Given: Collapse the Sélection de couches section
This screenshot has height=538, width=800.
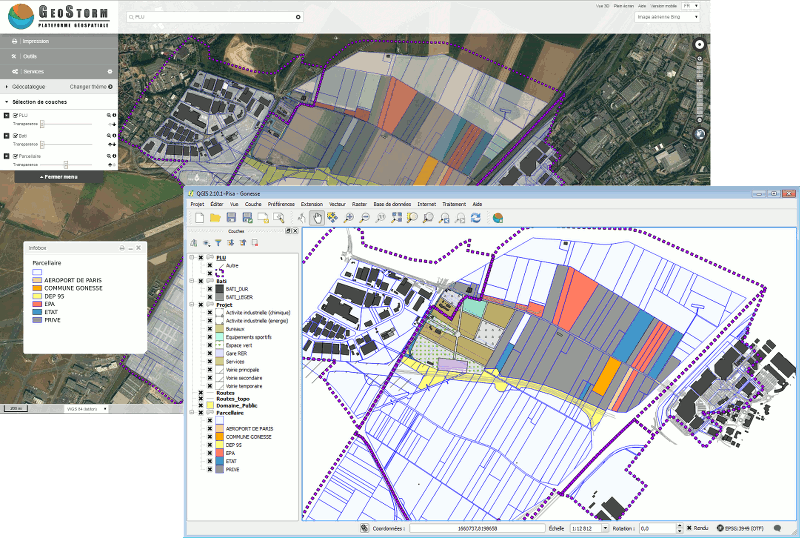Looking at the screenshot, I should [7, 102].
